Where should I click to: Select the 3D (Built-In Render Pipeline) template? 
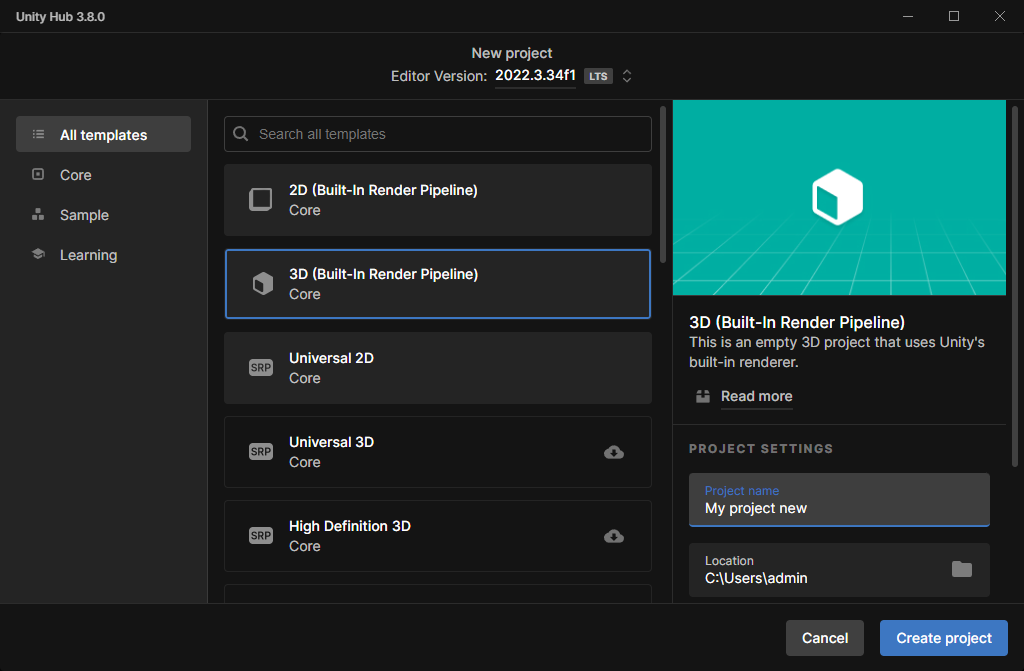[x=438, y=284]
